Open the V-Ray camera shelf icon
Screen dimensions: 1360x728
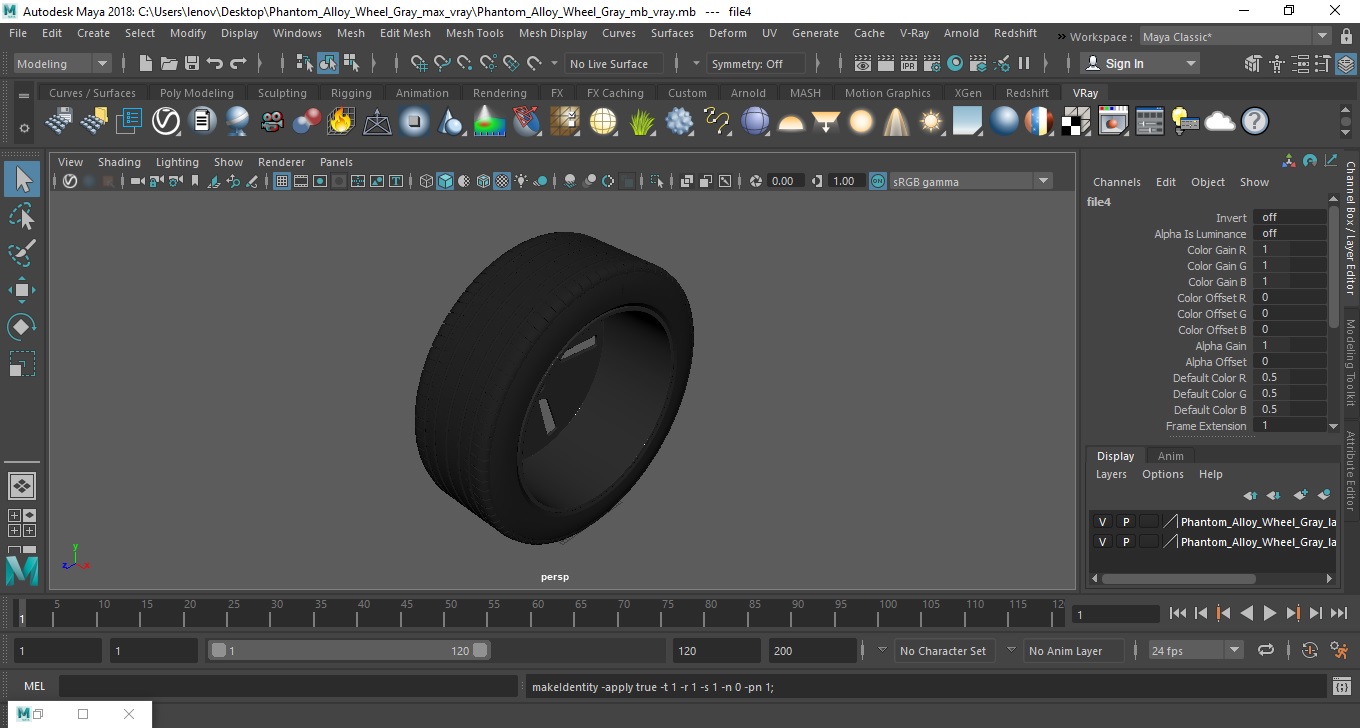click(x=272, y=122)
